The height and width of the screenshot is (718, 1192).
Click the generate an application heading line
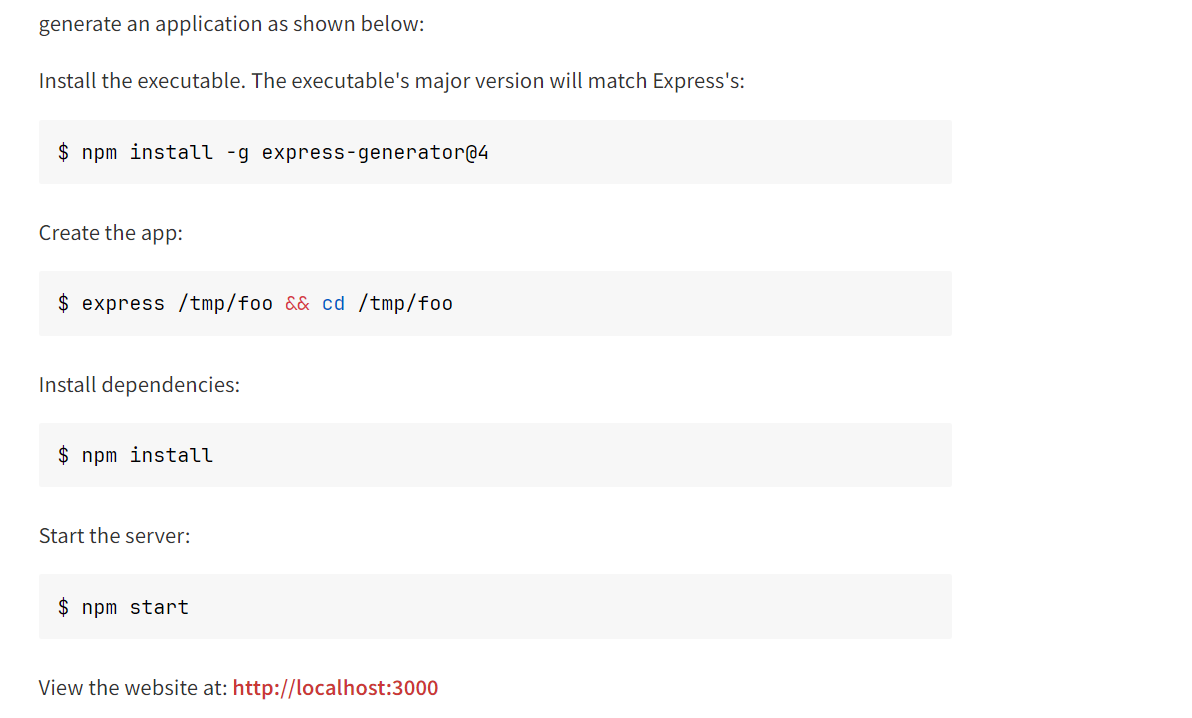[x=231, y=24]
